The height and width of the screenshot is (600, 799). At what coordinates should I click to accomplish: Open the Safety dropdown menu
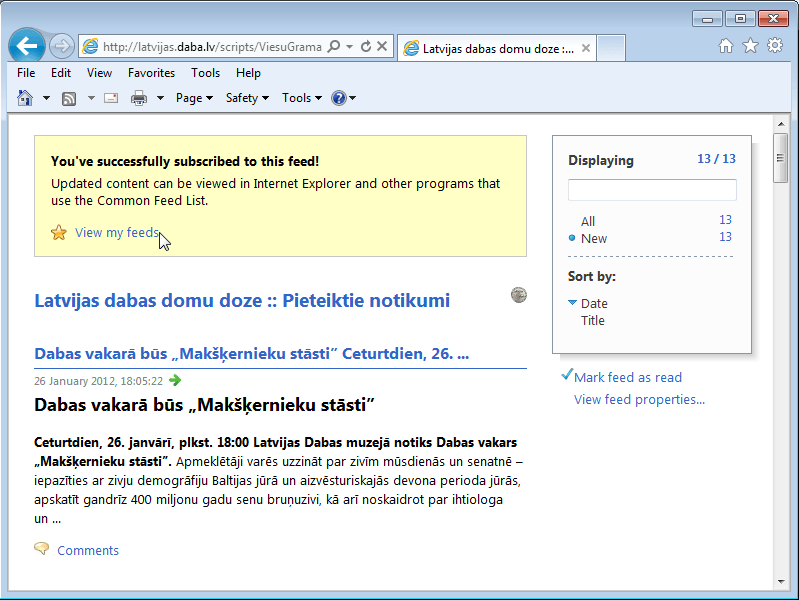247,98
